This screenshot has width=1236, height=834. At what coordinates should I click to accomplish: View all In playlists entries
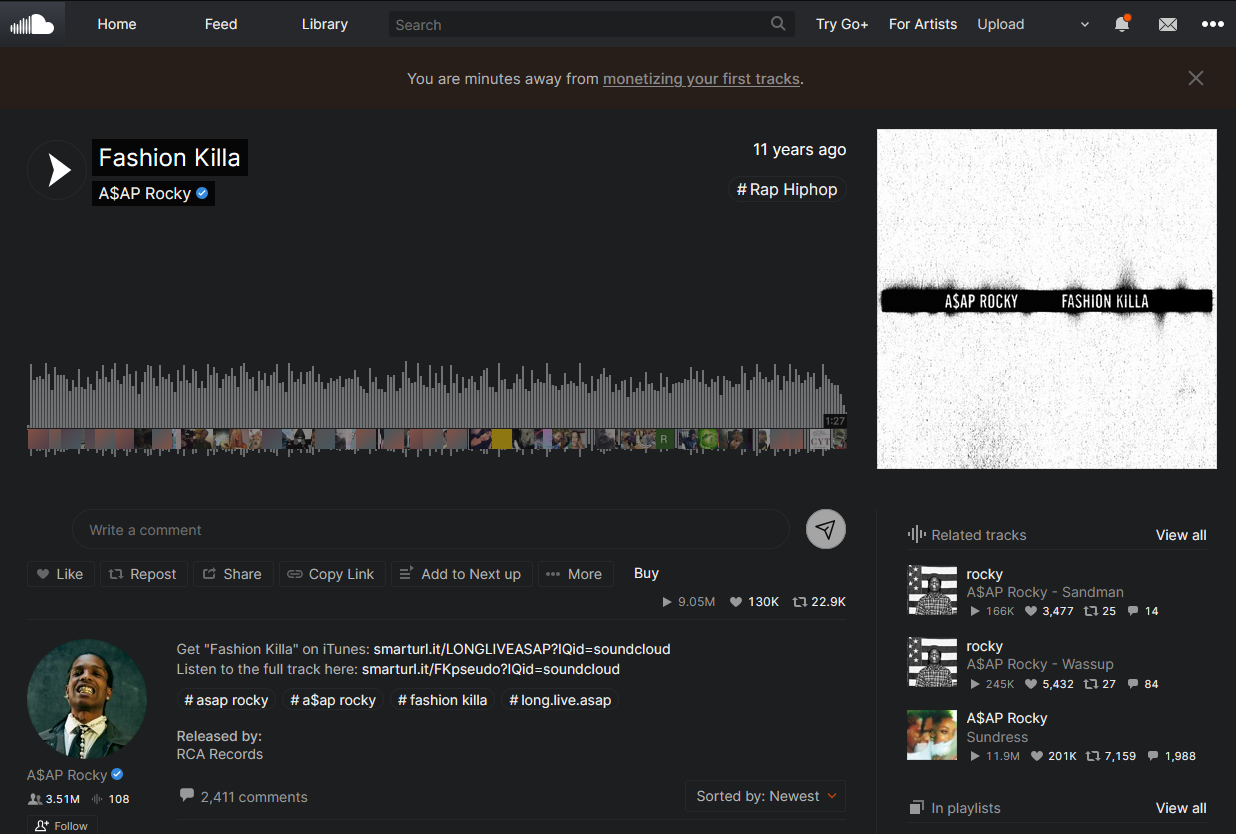1181,808
